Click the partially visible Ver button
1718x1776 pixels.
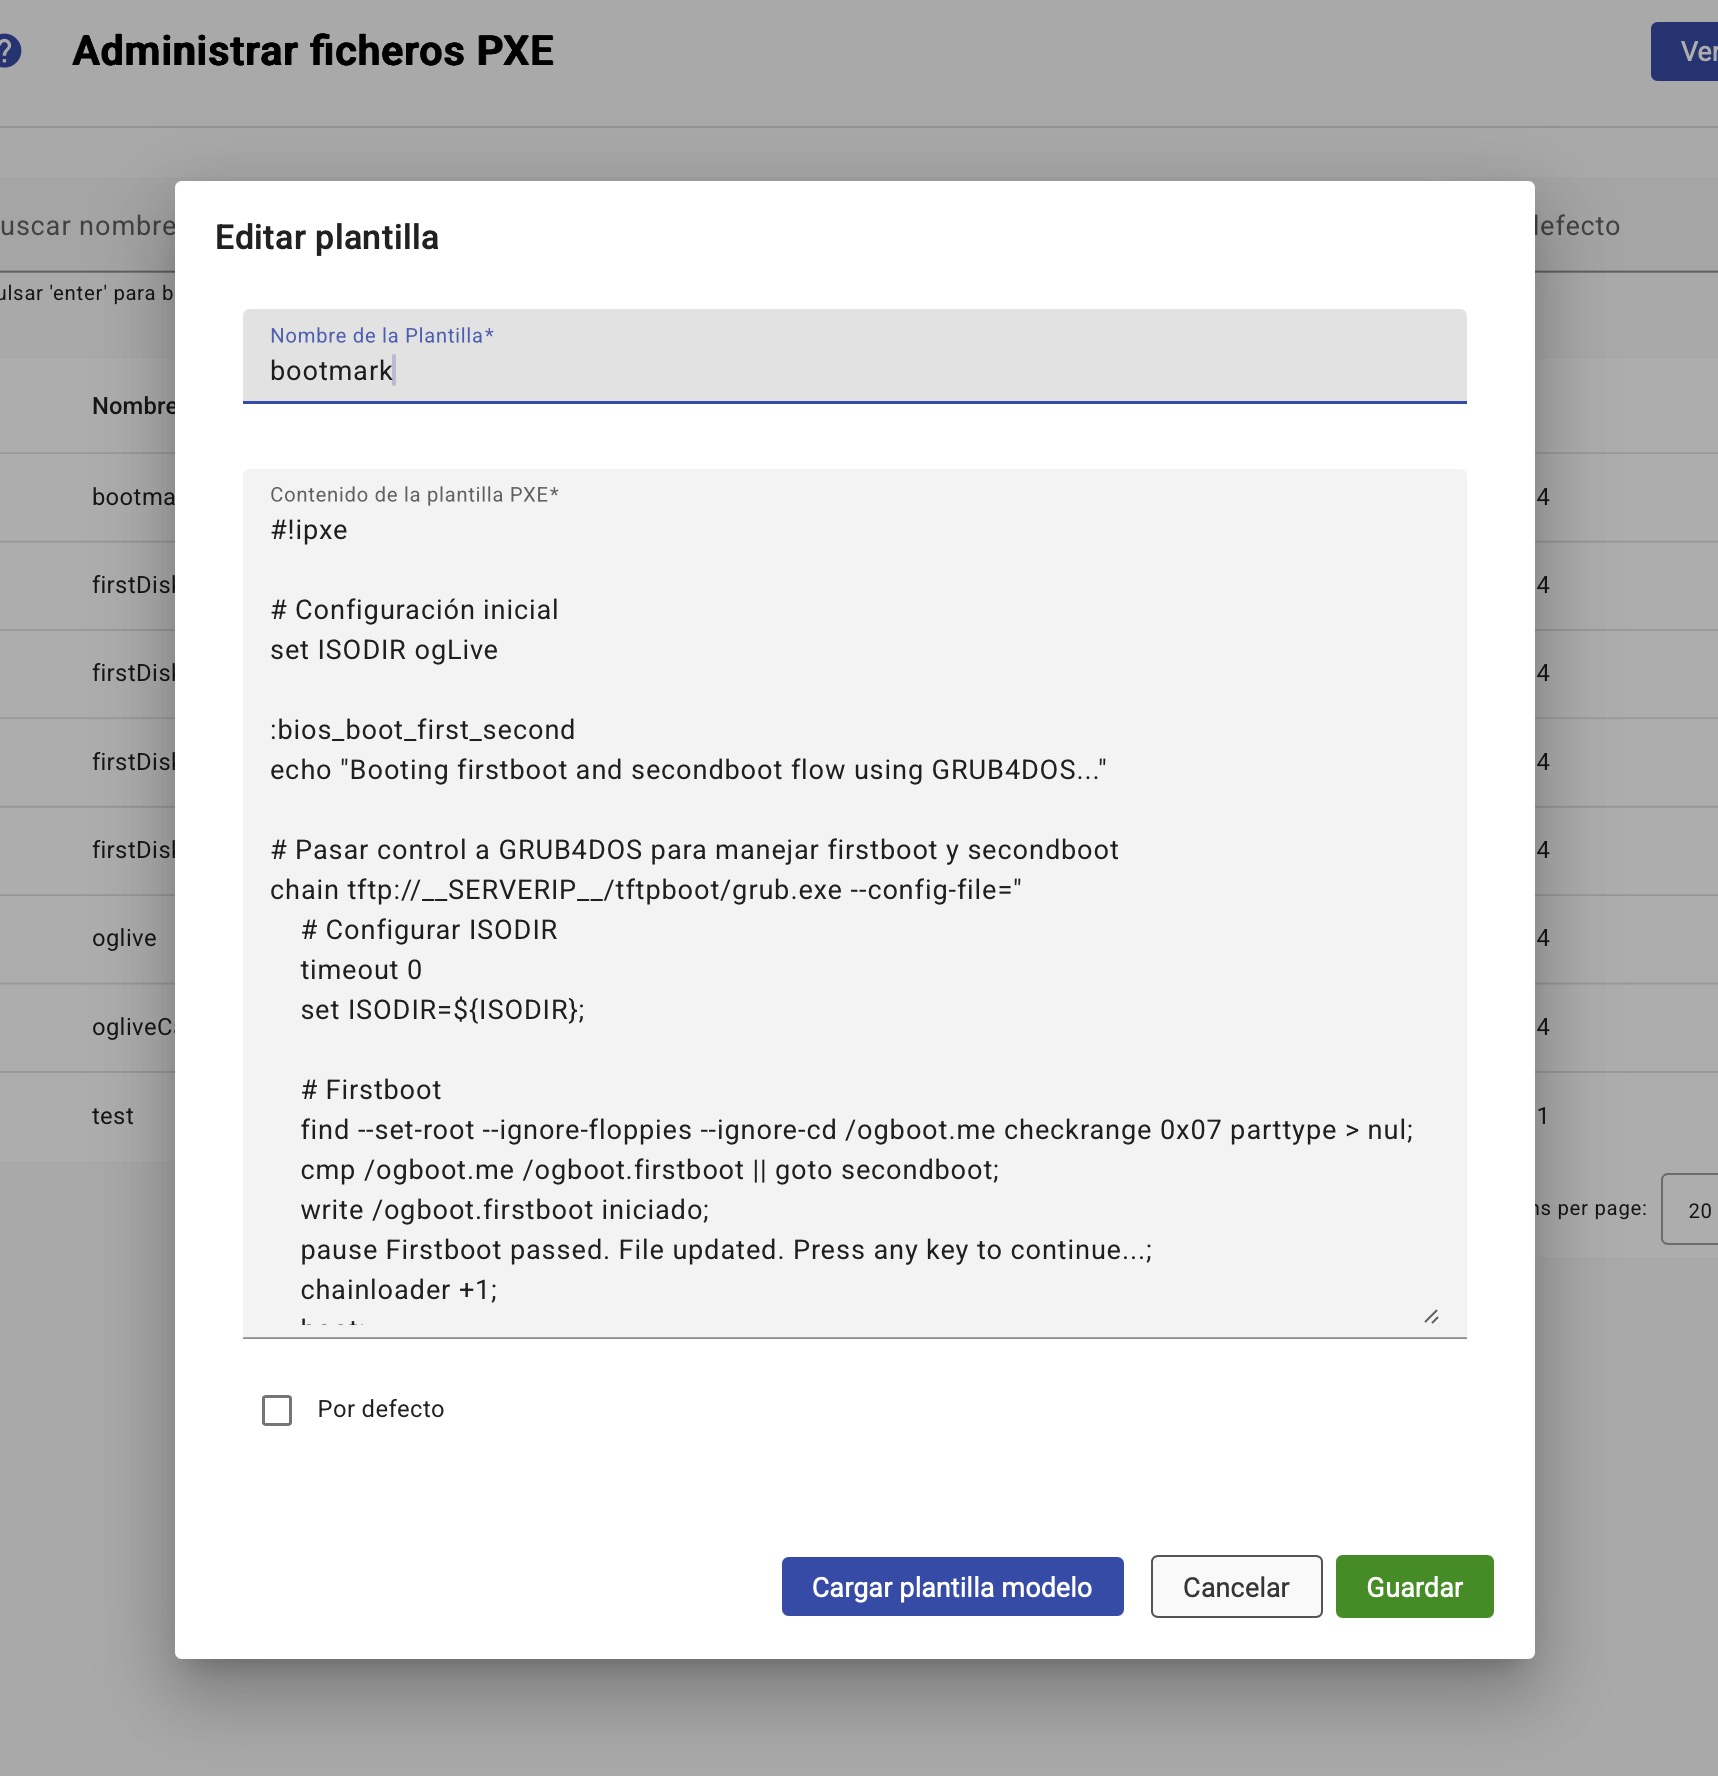(x=1688, y=51)
